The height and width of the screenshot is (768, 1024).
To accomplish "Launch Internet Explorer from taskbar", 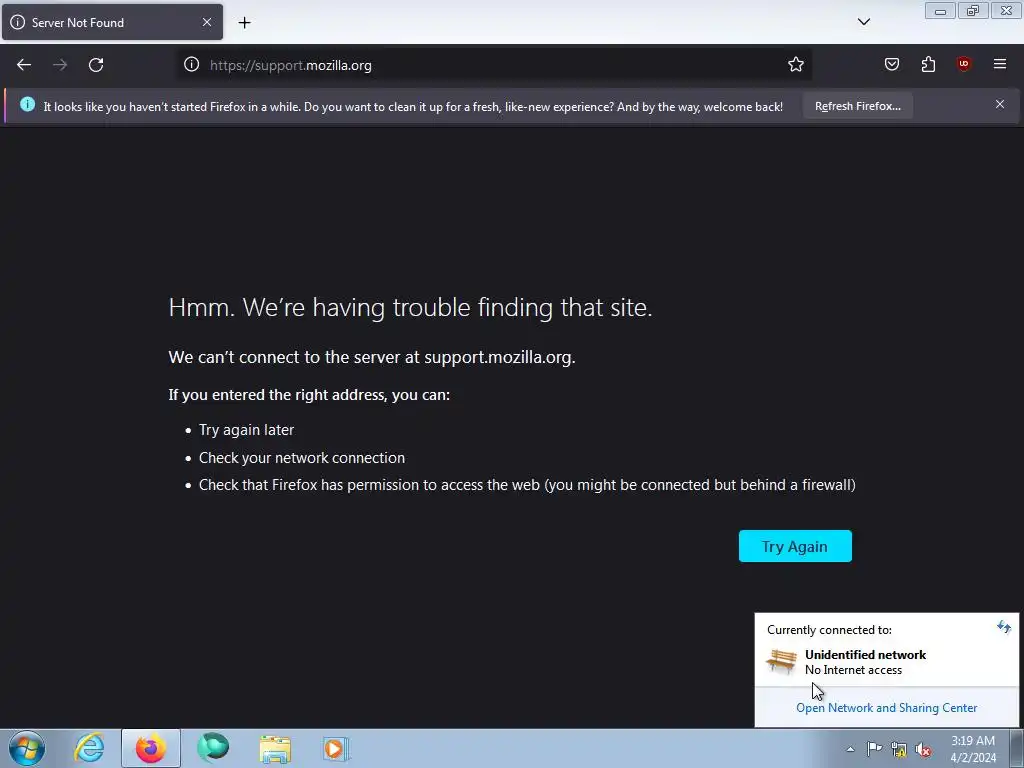I will pyautogui.click(x=89, y=748).
